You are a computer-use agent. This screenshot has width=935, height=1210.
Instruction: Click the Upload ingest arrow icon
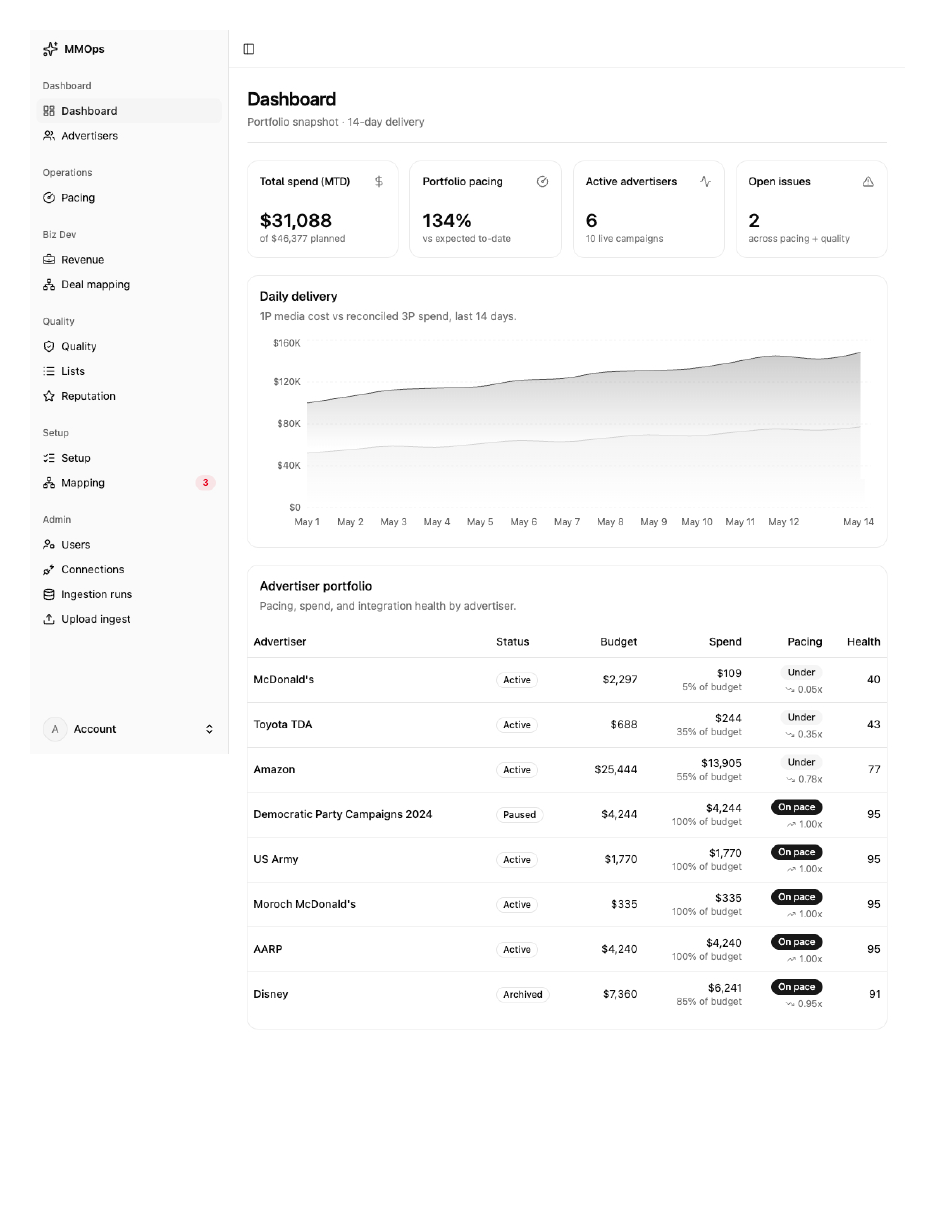coord(49,619)
